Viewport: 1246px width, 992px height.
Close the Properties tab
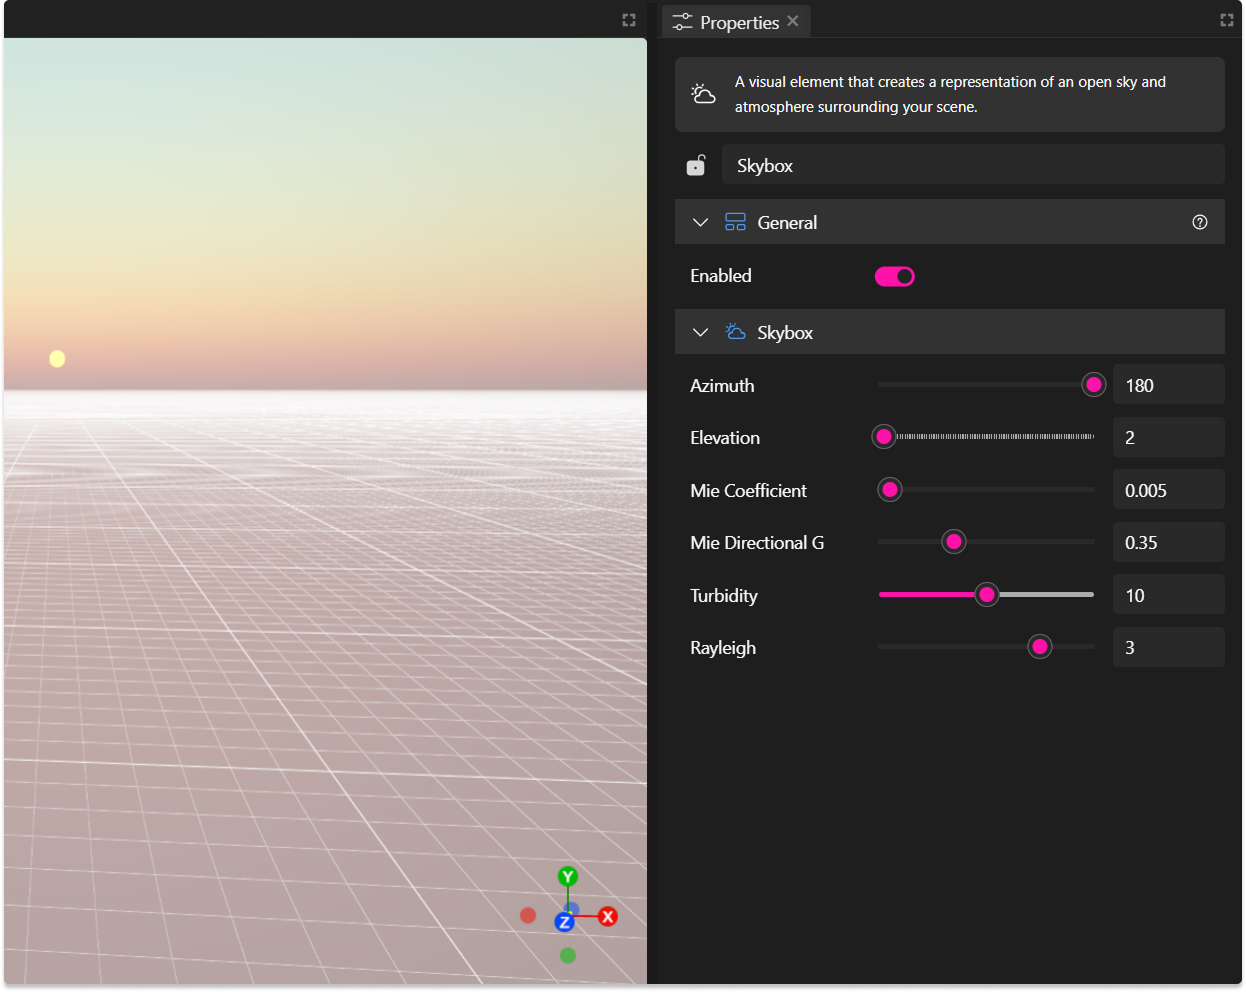(x=793, y=20)
